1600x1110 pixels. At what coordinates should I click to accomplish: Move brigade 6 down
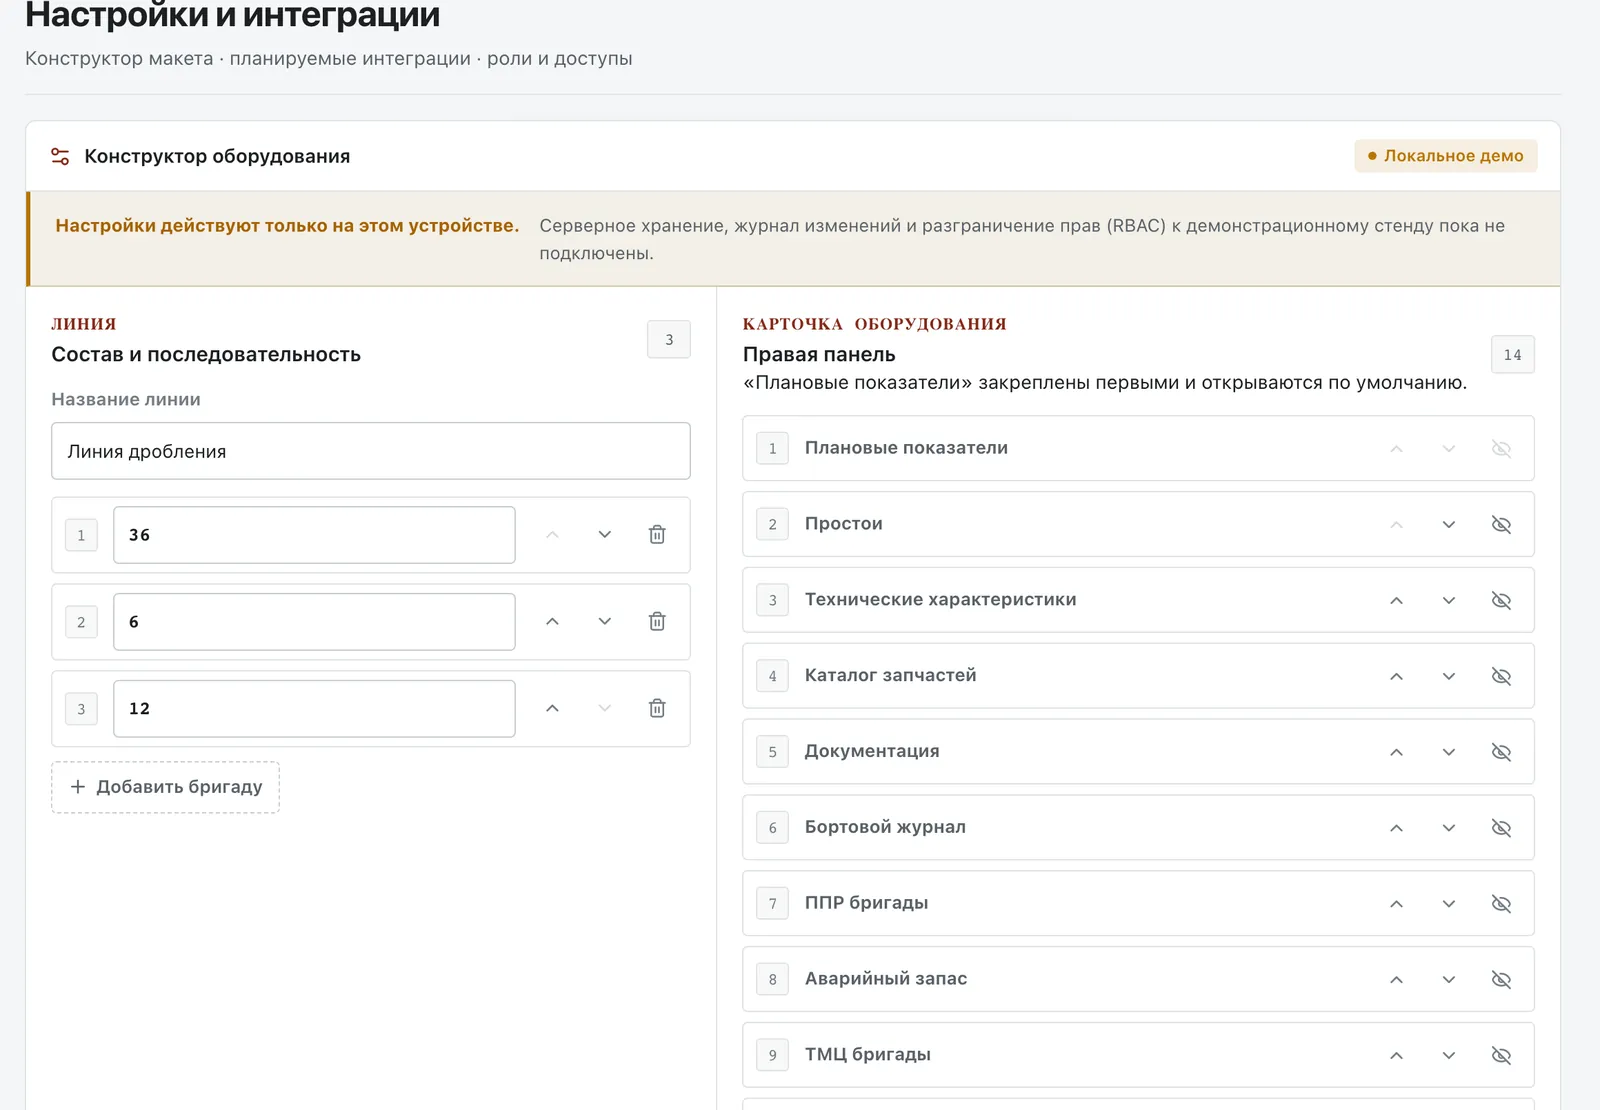click(x=605, y=622)
